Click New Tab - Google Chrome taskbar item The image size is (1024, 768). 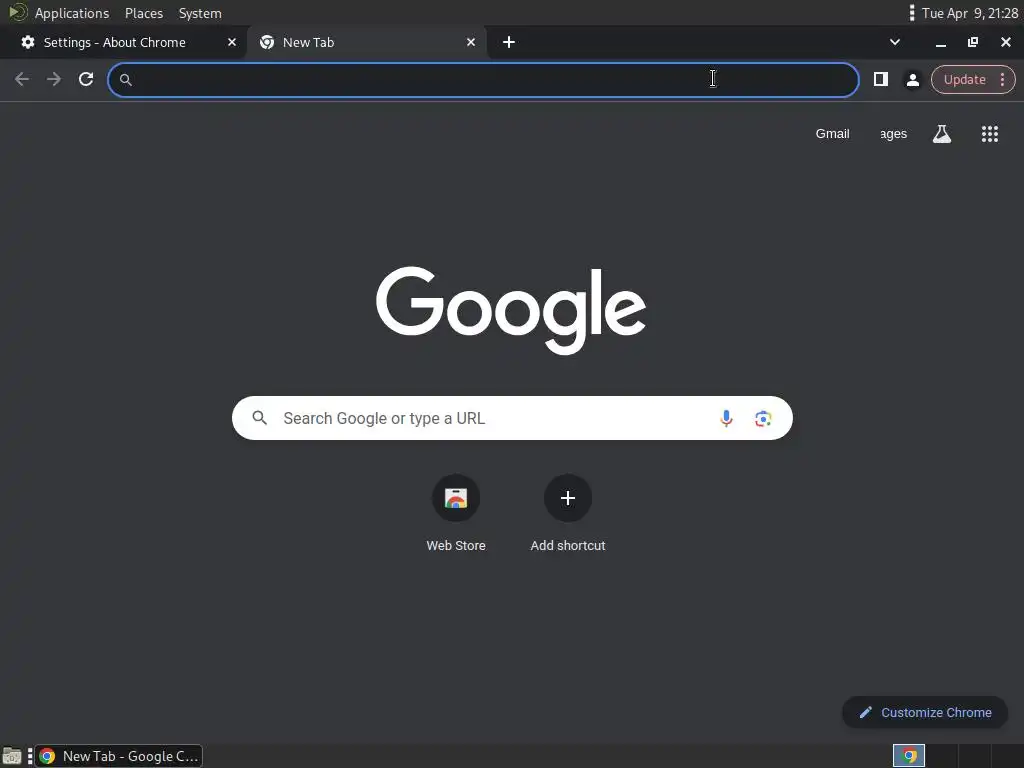click(118, 756)
